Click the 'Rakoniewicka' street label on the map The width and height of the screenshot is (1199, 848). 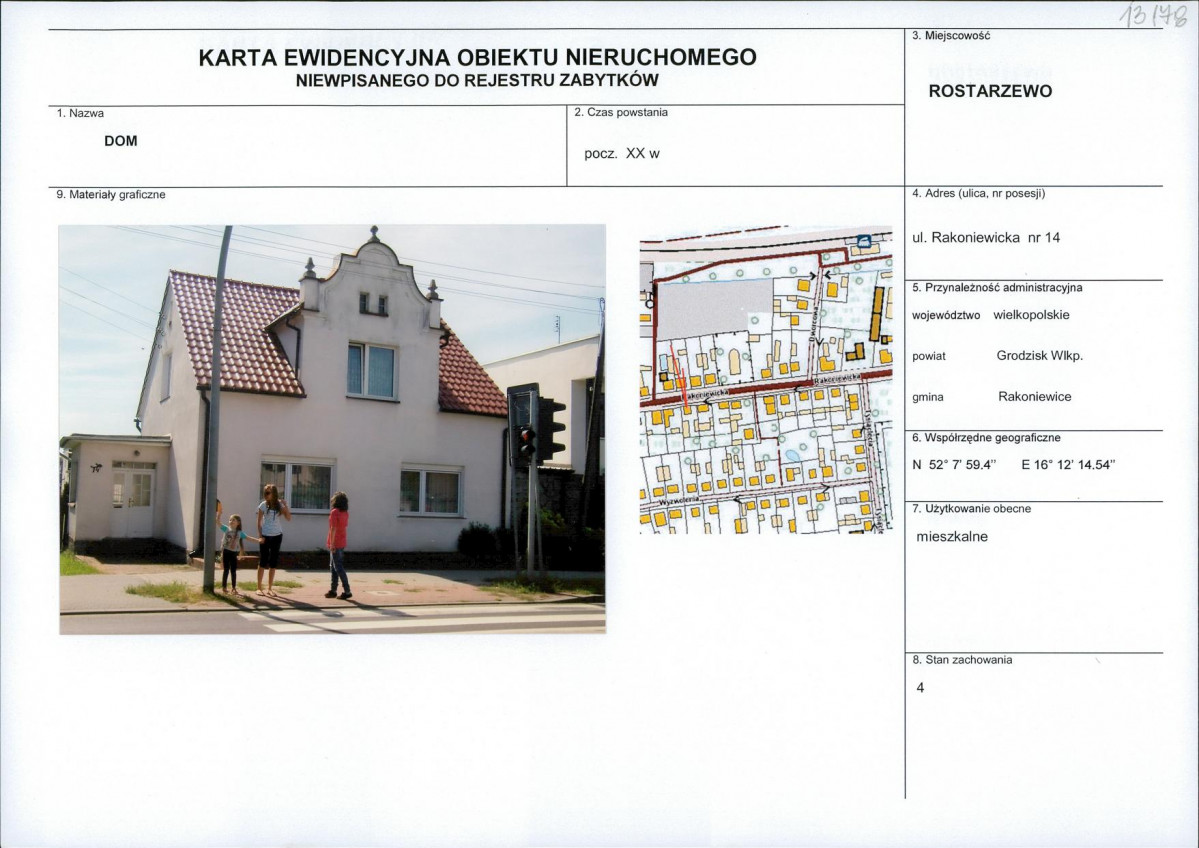point(837,379)
